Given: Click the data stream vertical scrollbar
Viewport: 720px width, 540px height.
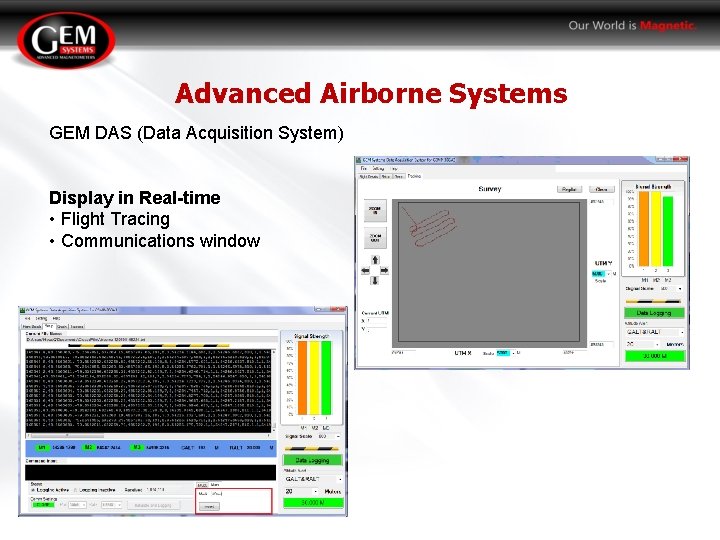Looking at the screenshot, I should 275,390.
